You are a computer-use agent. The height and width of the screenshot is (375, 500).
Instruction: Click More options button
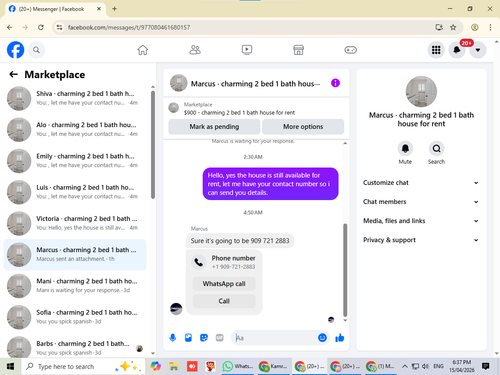(x=303, y=127)
